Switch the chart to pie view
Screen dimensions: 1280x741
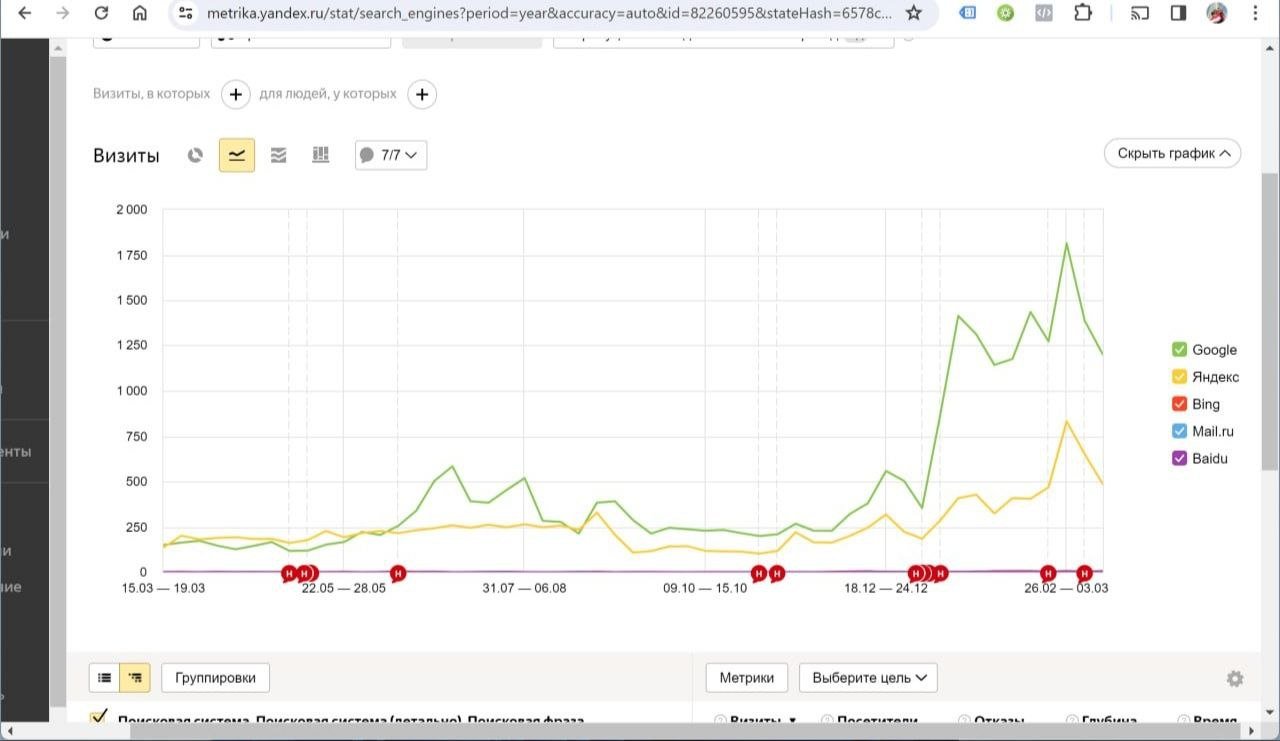(x=196, y=155)
